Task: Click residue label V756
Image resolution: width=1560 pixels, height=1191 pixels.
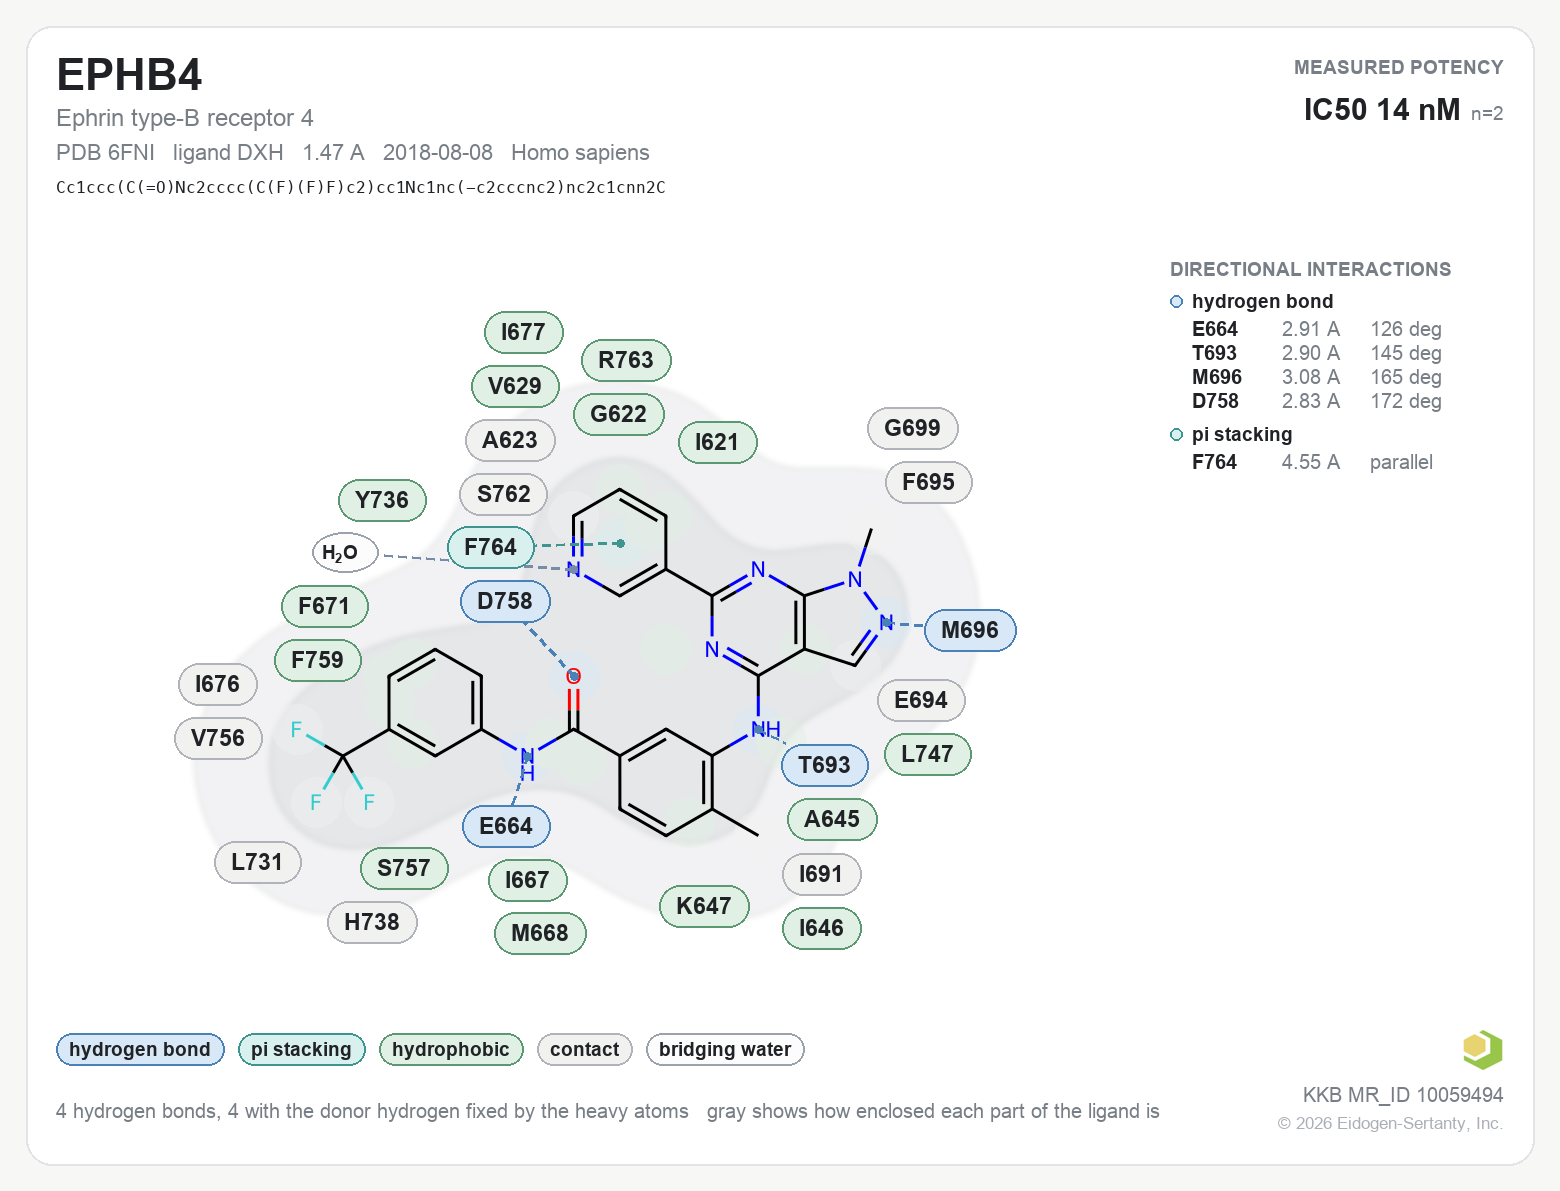Action: [218, 738]
